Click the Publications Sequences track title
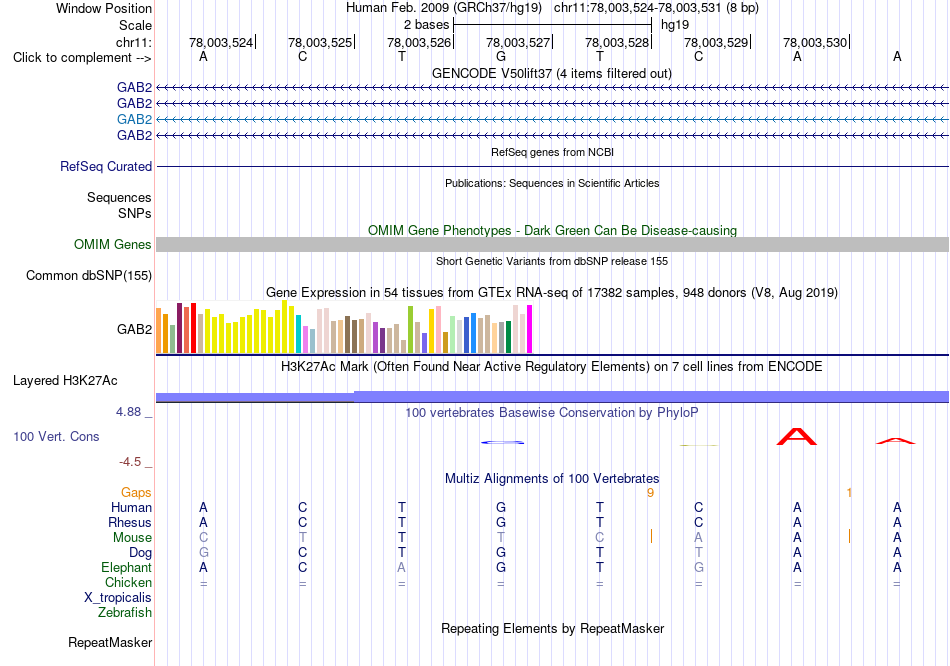Screen dimensions: 950x666 pos(552,183)
